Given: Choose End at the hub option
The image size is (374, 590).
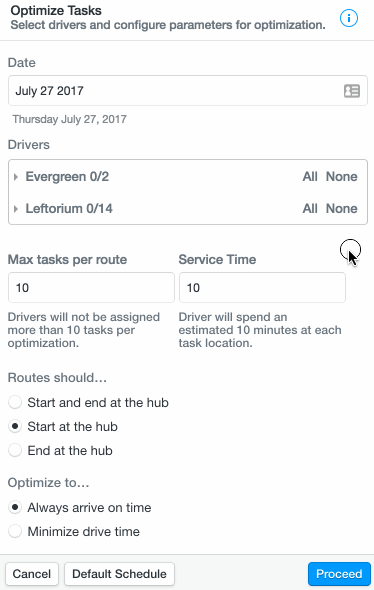Looking at the screenshot, I should (x=15, y=450).
